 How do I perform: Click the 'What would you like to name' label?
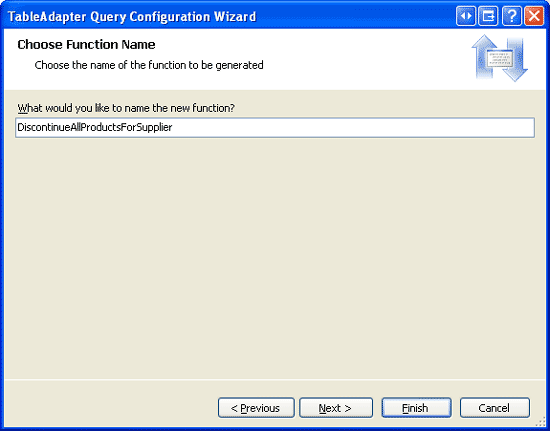tap(126, 108)
